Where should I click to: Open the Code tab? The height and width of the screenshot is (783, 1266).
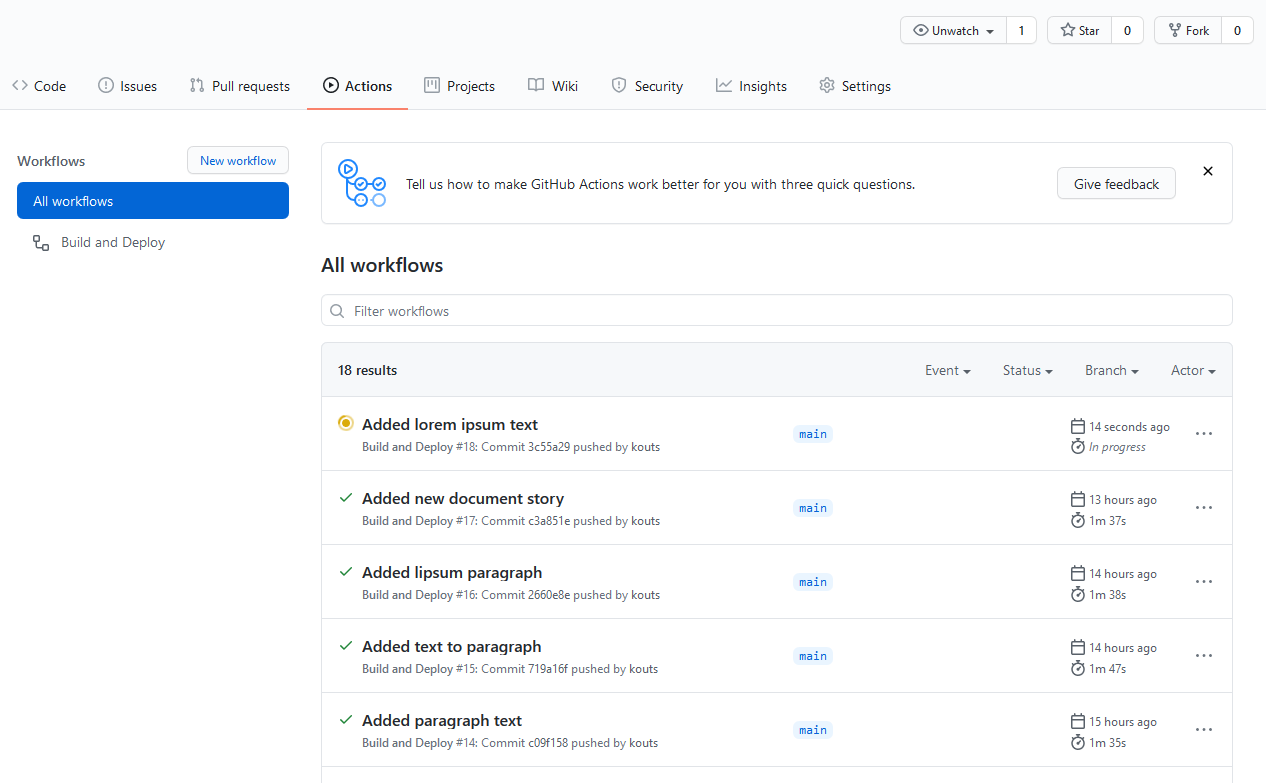click(x=39, y=86)
